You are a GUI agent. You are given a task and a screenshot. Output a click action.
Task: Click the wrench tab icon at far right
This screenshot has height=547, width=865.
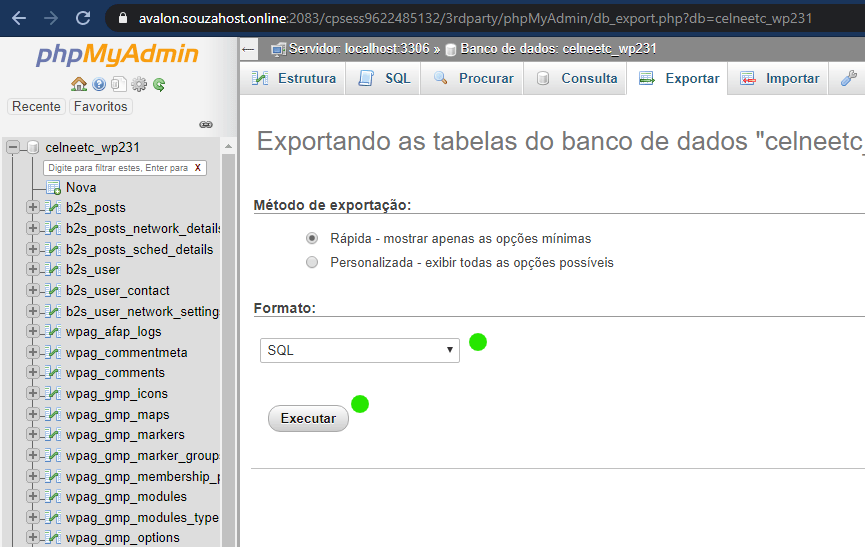(x=848, y=78)
